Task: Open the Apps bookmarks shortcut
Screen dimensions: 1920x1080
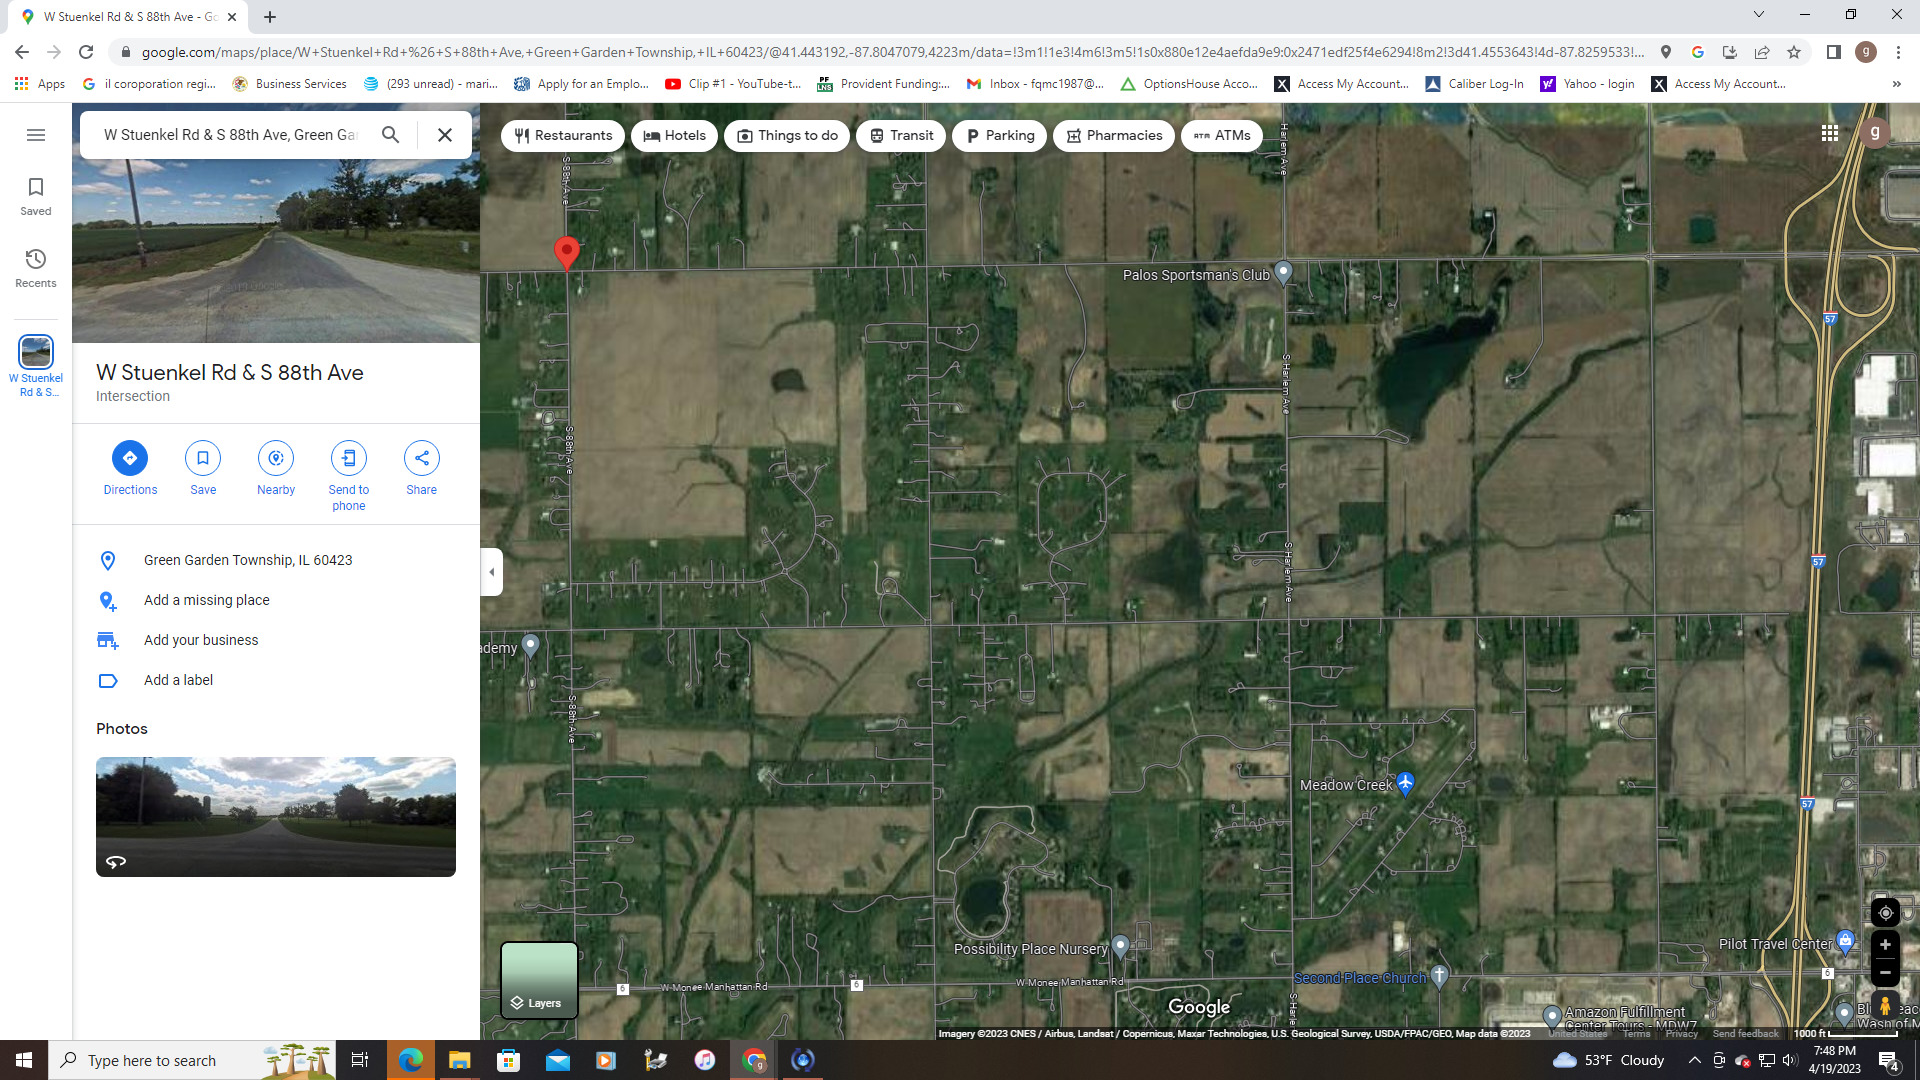Action: tap(40, 84)
